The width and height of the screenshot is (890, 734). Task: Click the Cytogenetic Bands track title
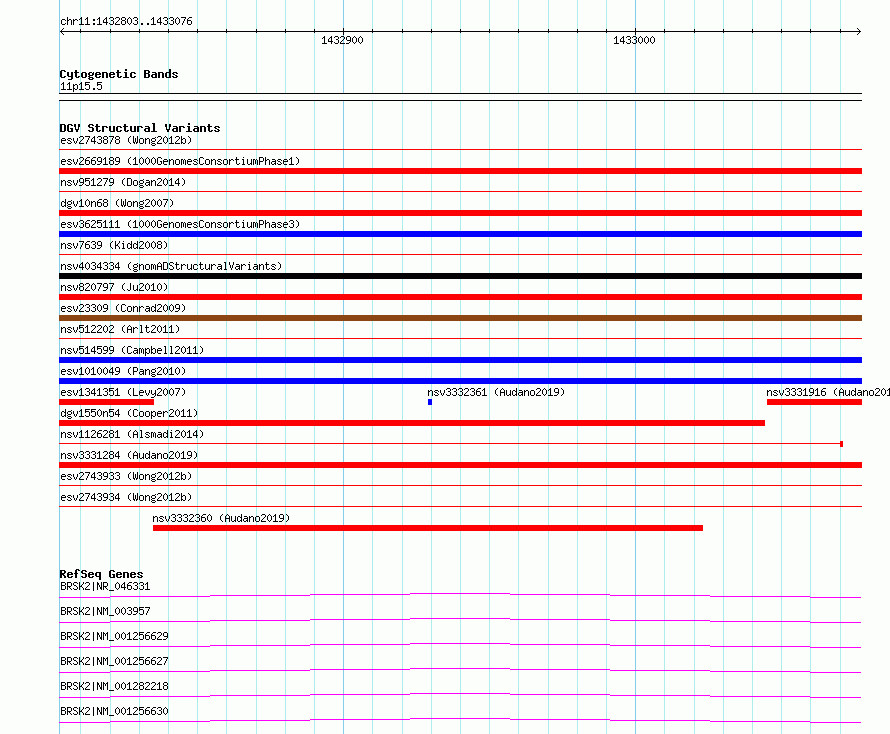[119, 74]
